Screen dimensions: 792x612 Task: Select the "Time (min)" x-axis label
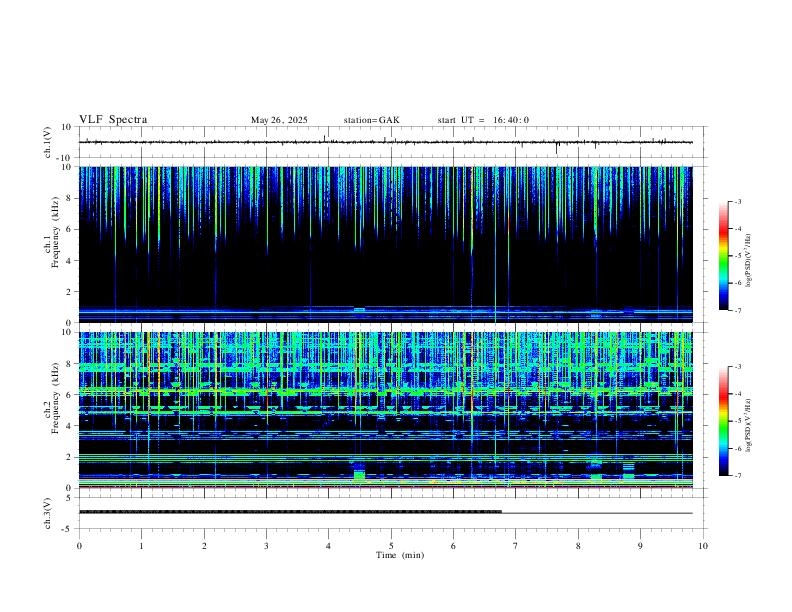[x=400, y=555]
